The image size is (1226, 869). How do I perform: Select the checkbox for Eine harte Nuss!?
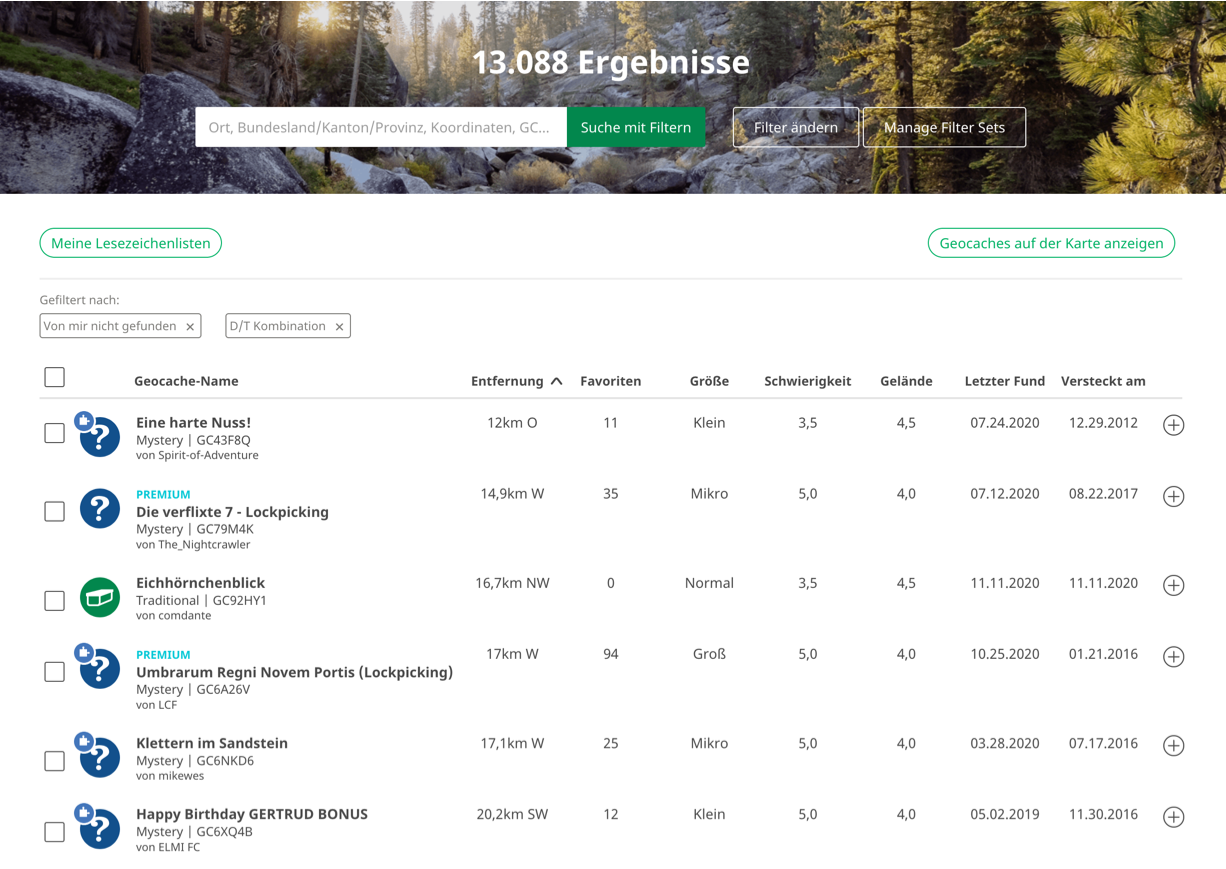[55, 433]
